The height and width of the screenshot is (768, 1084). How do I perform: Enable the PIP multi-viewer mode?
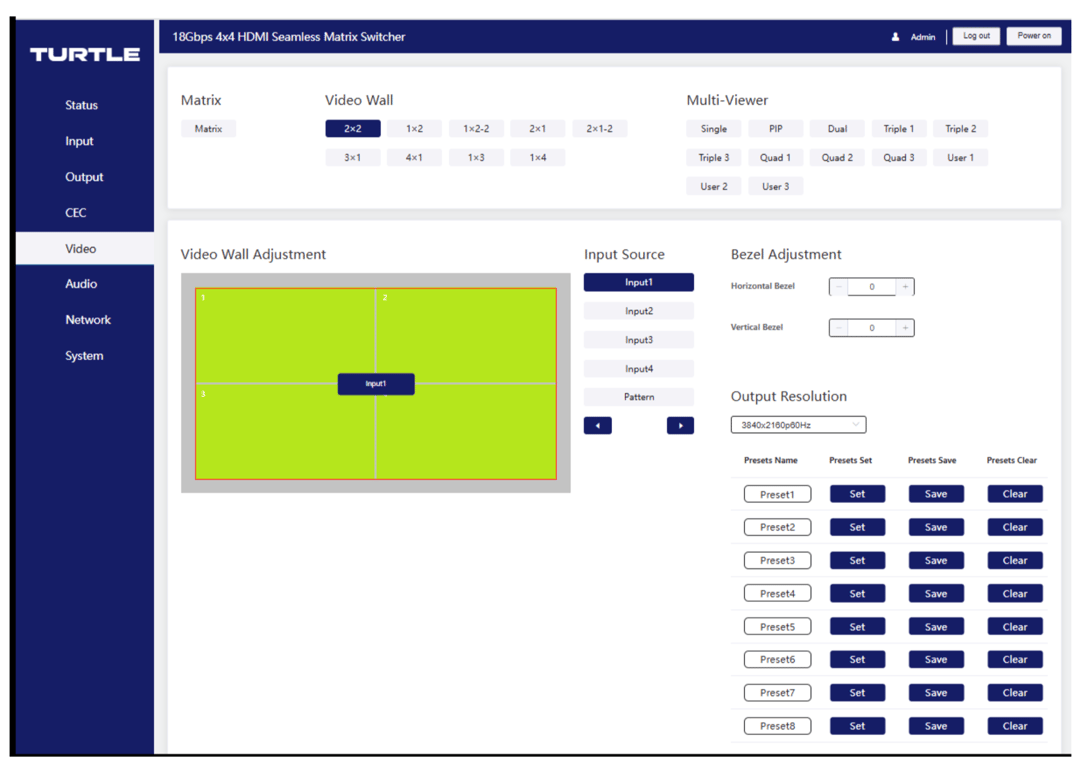(x=775, y=128)
